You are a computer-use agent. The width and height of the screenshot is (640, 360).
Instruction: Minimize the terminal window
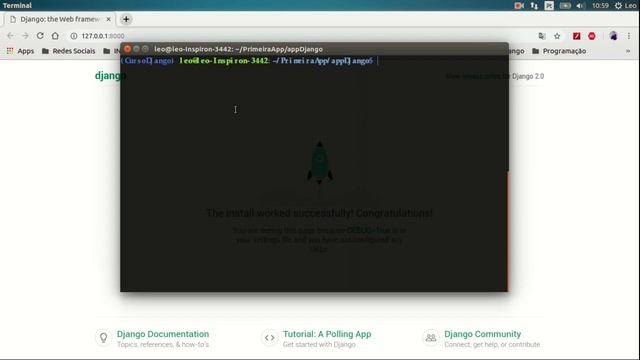(136, 49)
